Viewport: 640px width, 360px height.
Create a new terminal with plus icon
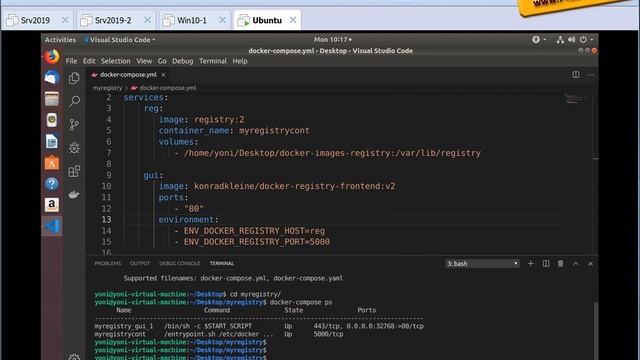[x=531, y=264]
